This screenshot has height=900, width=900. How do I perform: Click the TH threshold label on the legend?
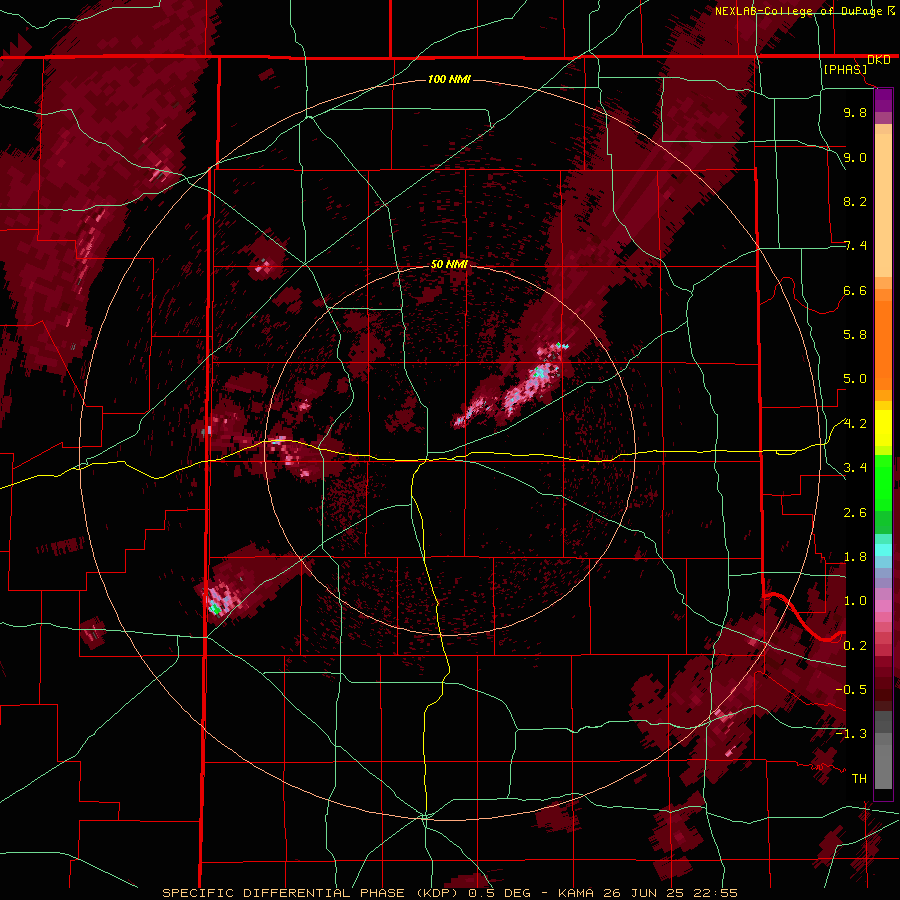[x=859, y=779]
